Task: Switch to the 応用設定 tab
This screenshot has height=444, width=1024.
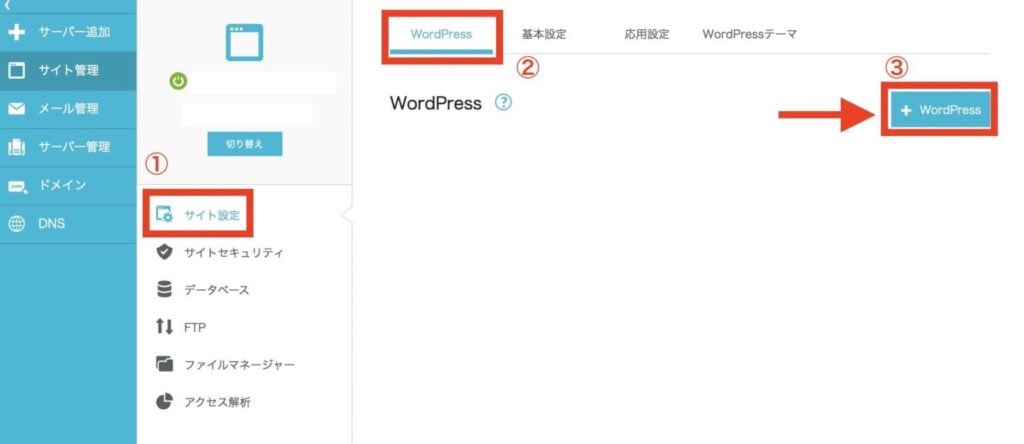Action: coord(647,35)
